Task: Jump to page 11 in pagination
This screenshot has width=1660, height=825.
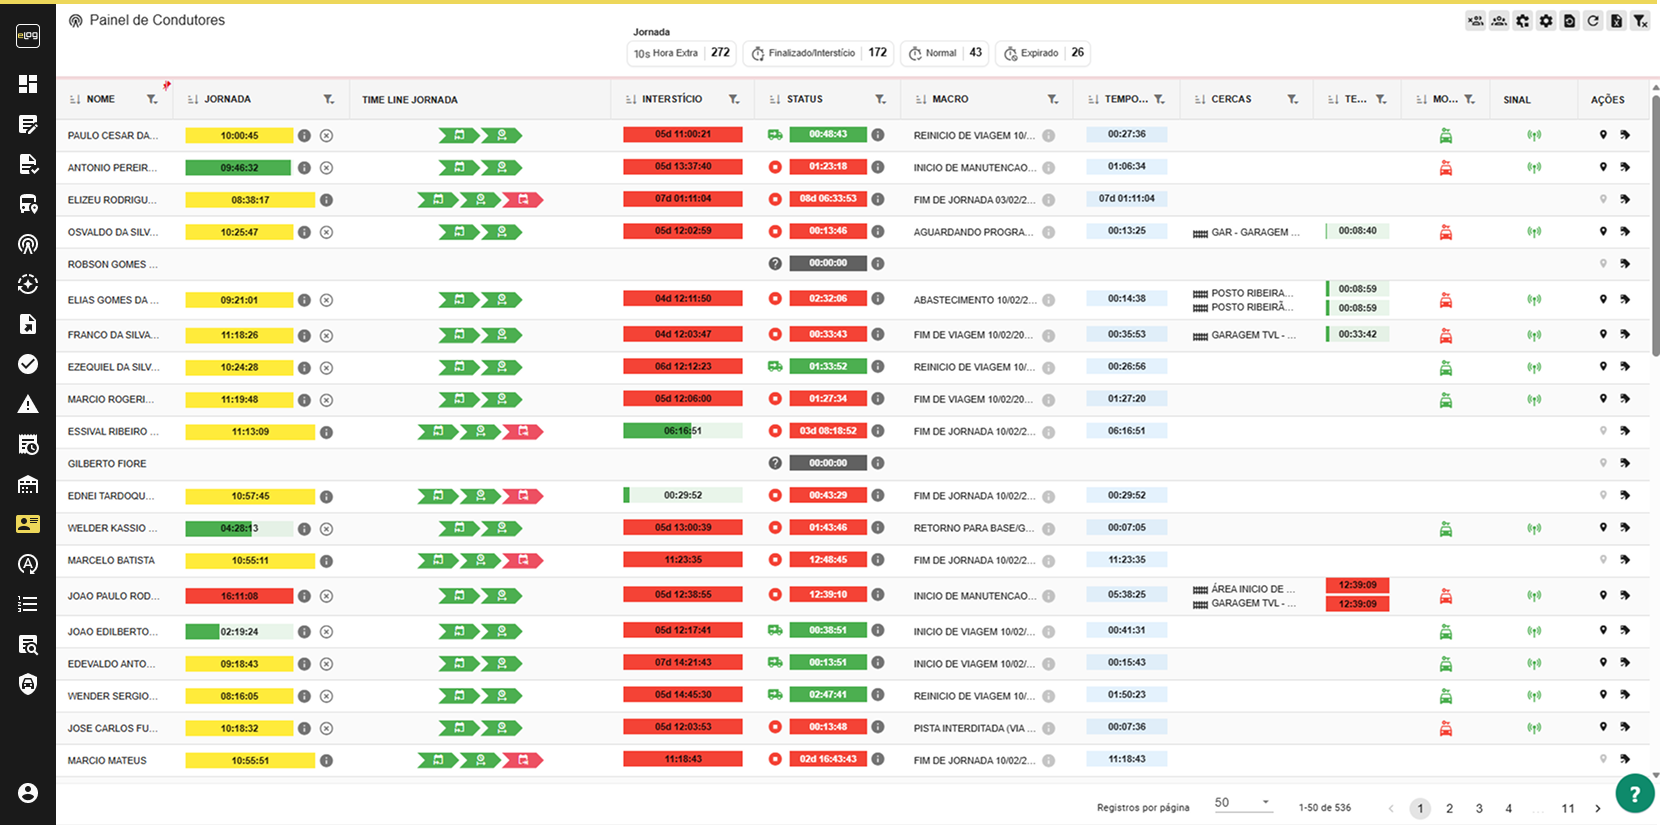Action: click(x=1567, y=808)
